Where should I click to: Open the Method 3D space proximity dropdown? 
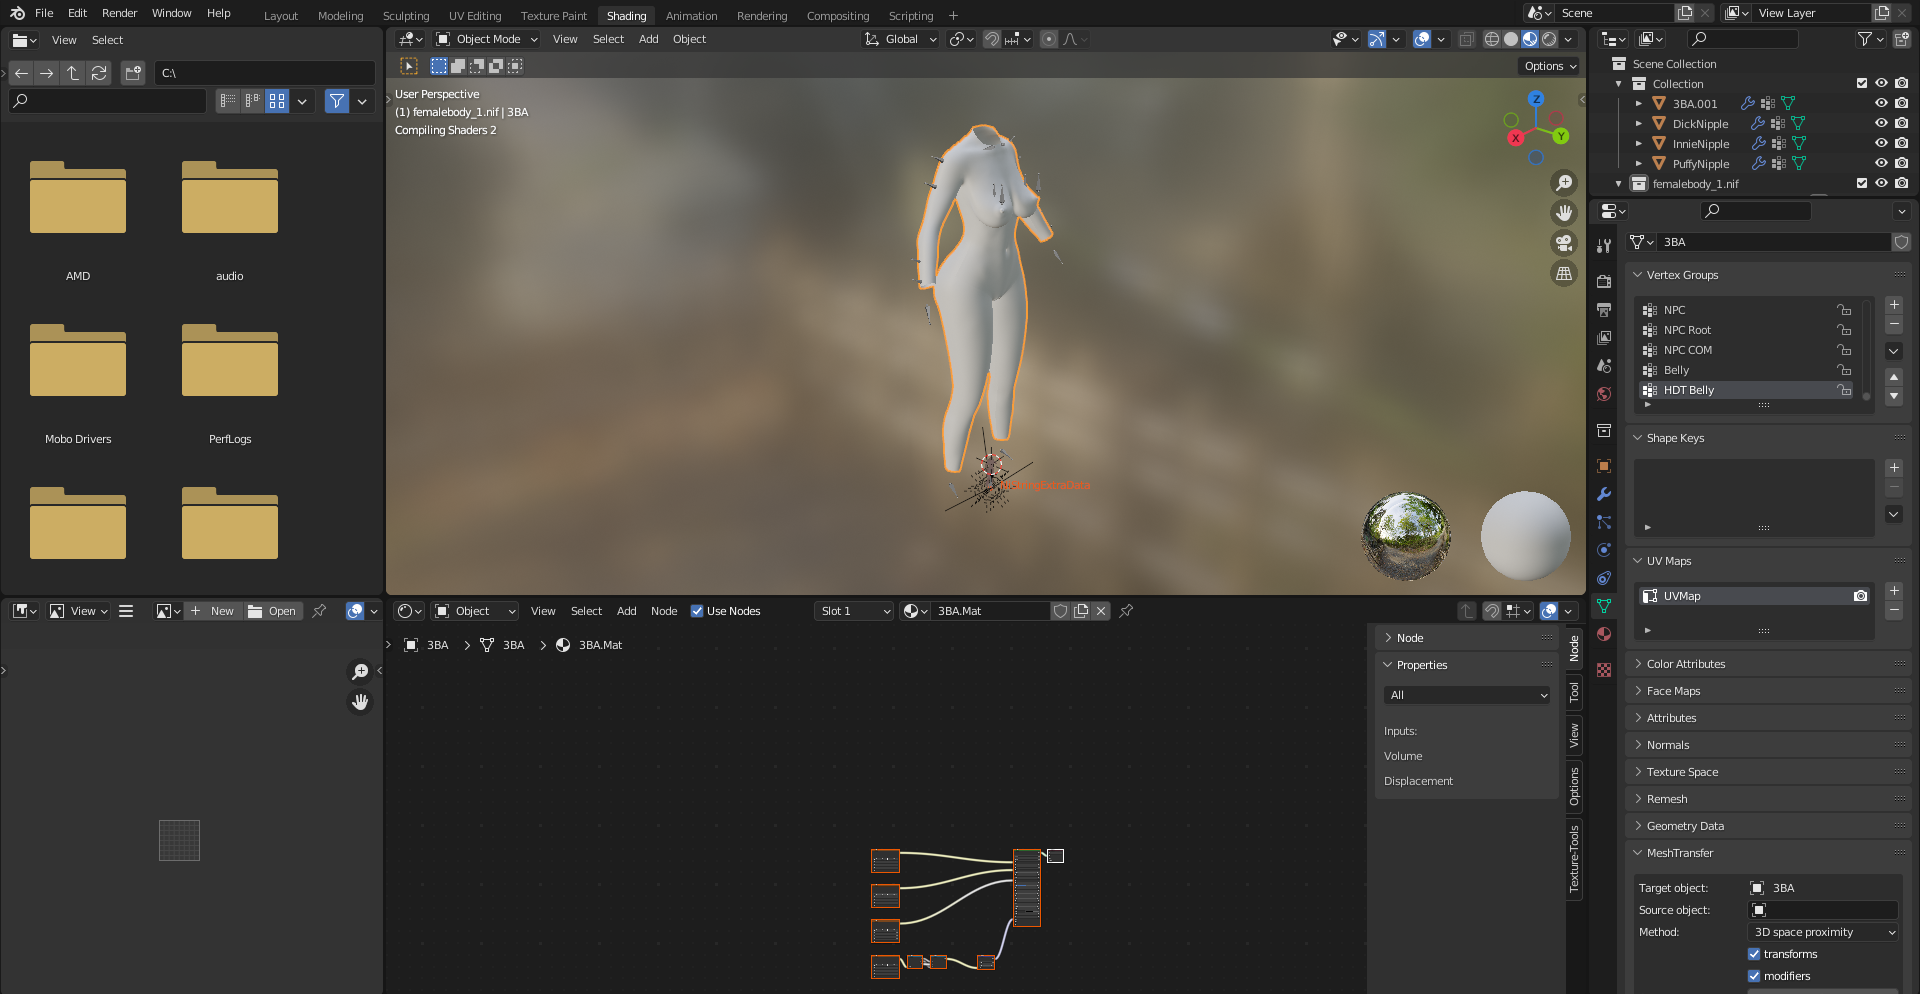click(1823, 932)
